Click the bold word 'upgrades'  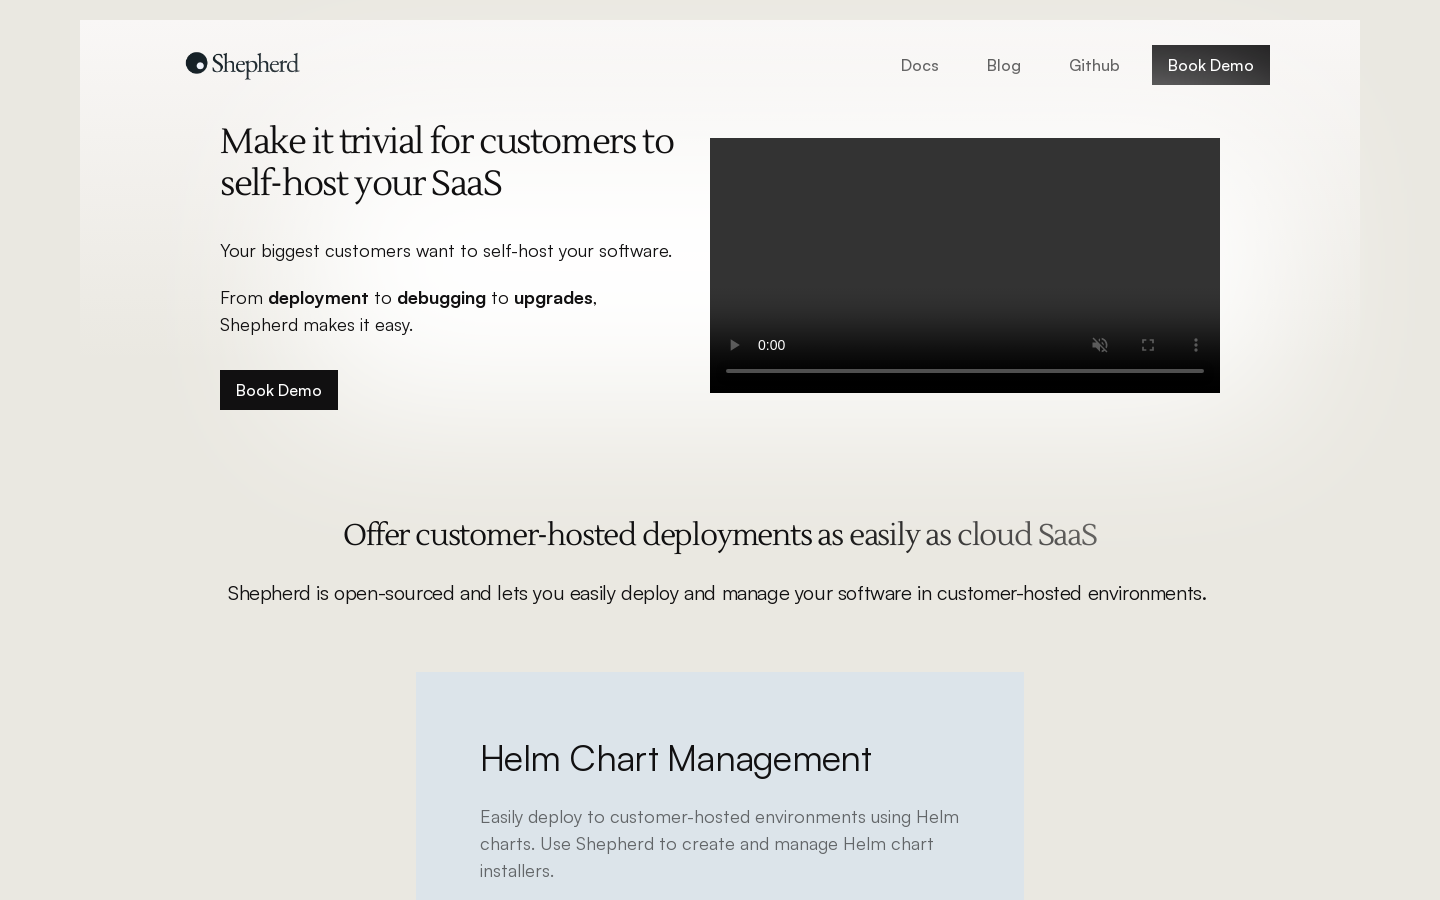tap(553, 298)
